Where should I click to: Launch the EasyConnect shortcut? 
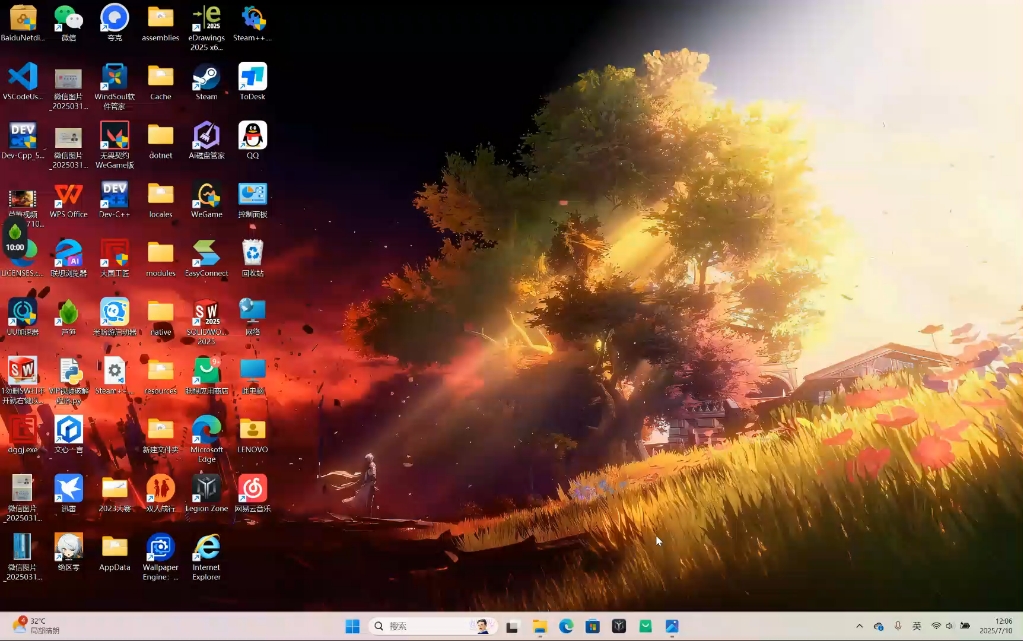coord(206,253)
